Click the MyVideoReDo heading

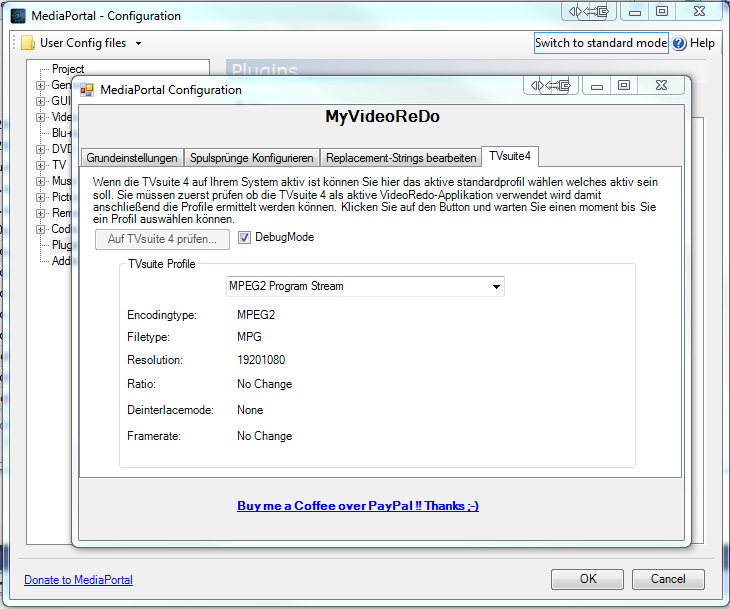(x=382, y=116)
